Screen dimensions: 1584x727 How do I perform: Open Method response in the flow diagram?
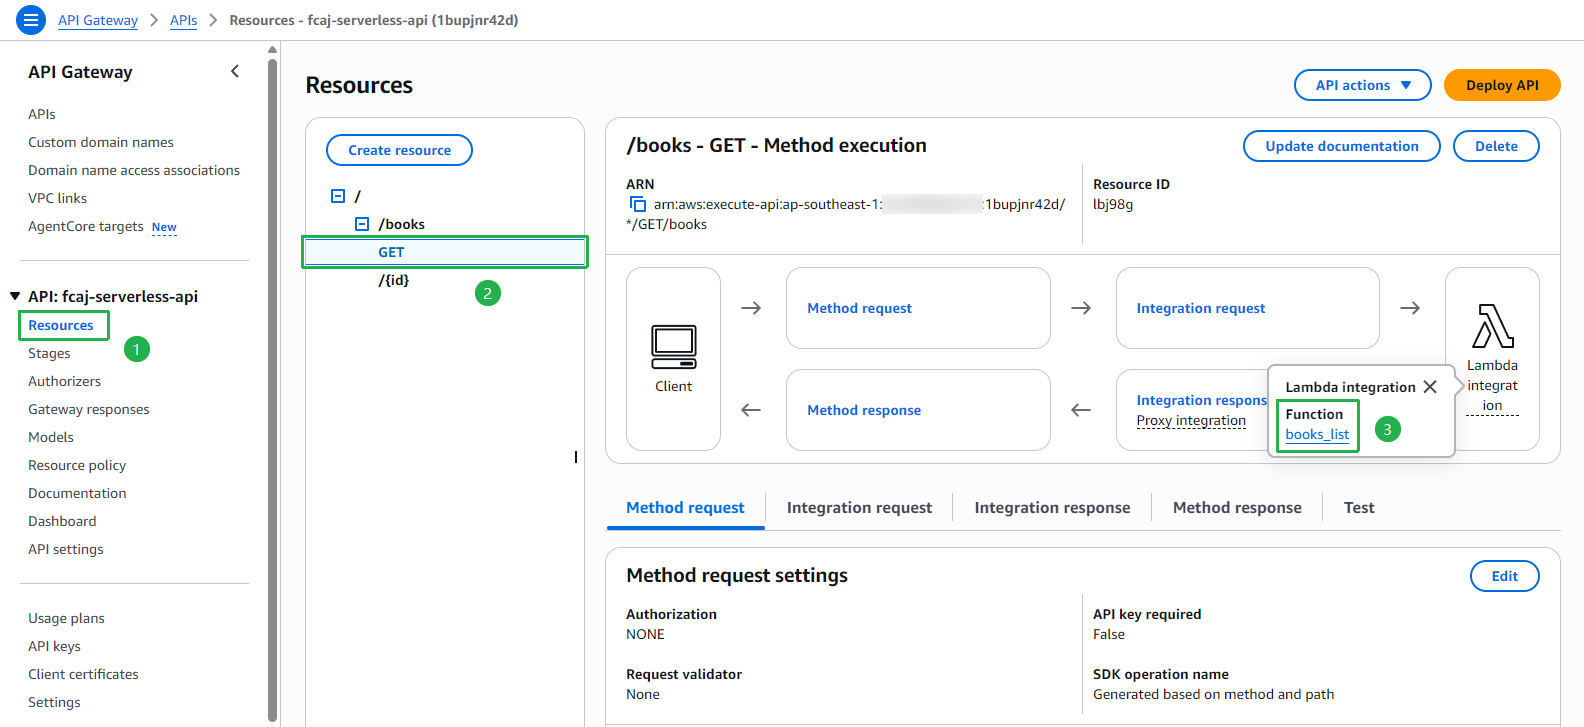point(864,410)
